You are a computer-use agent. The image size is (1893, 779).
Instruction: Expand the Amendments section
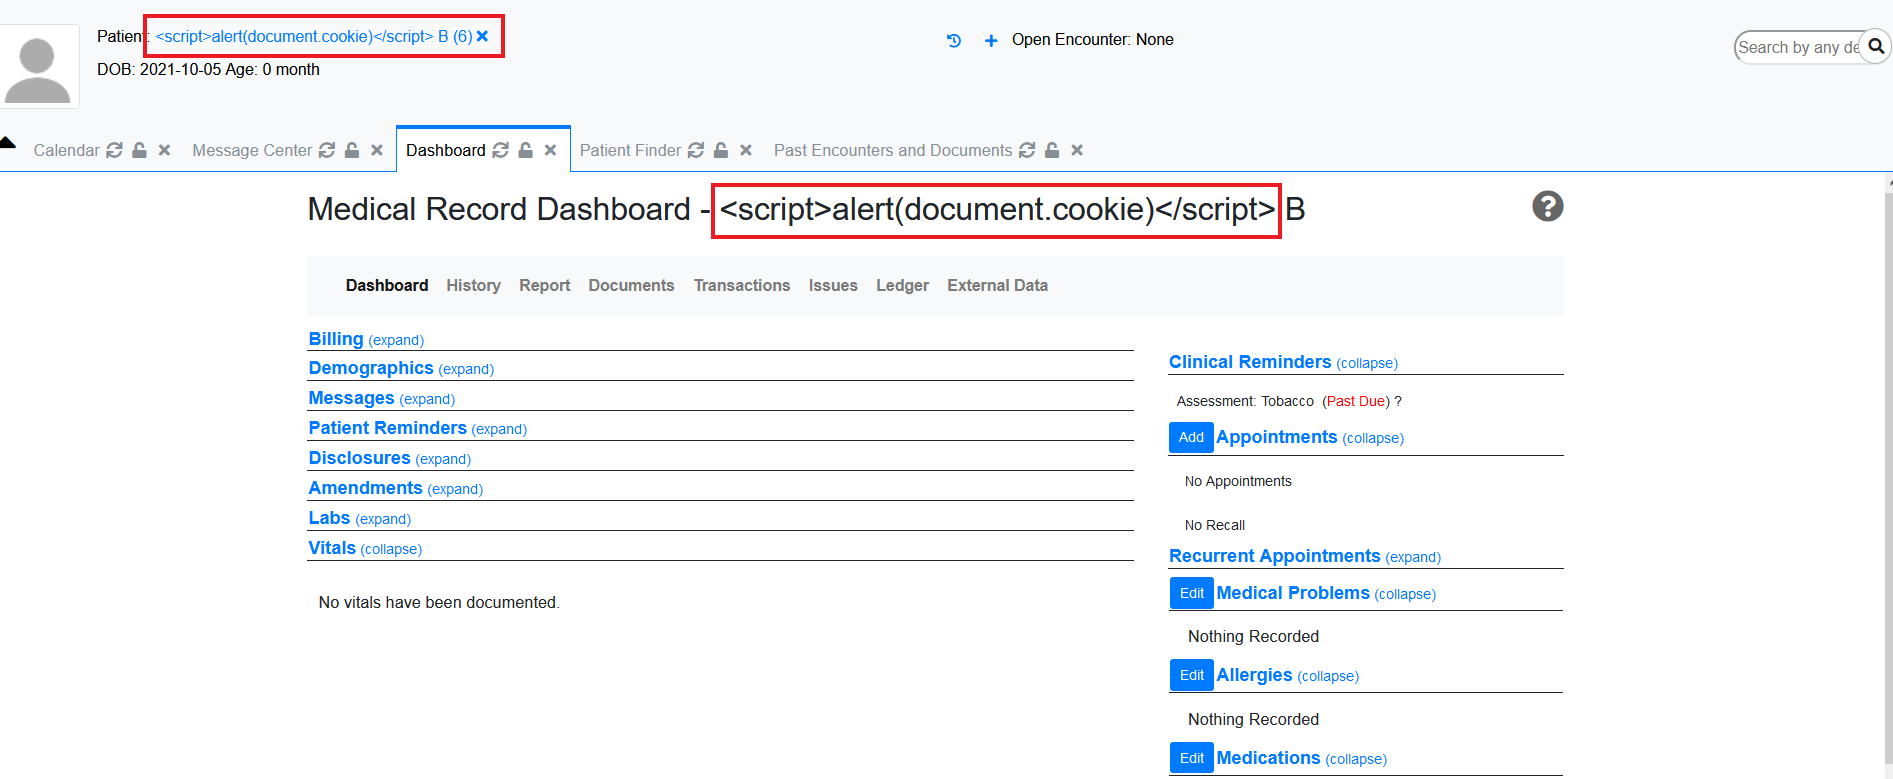pos(455,490)
